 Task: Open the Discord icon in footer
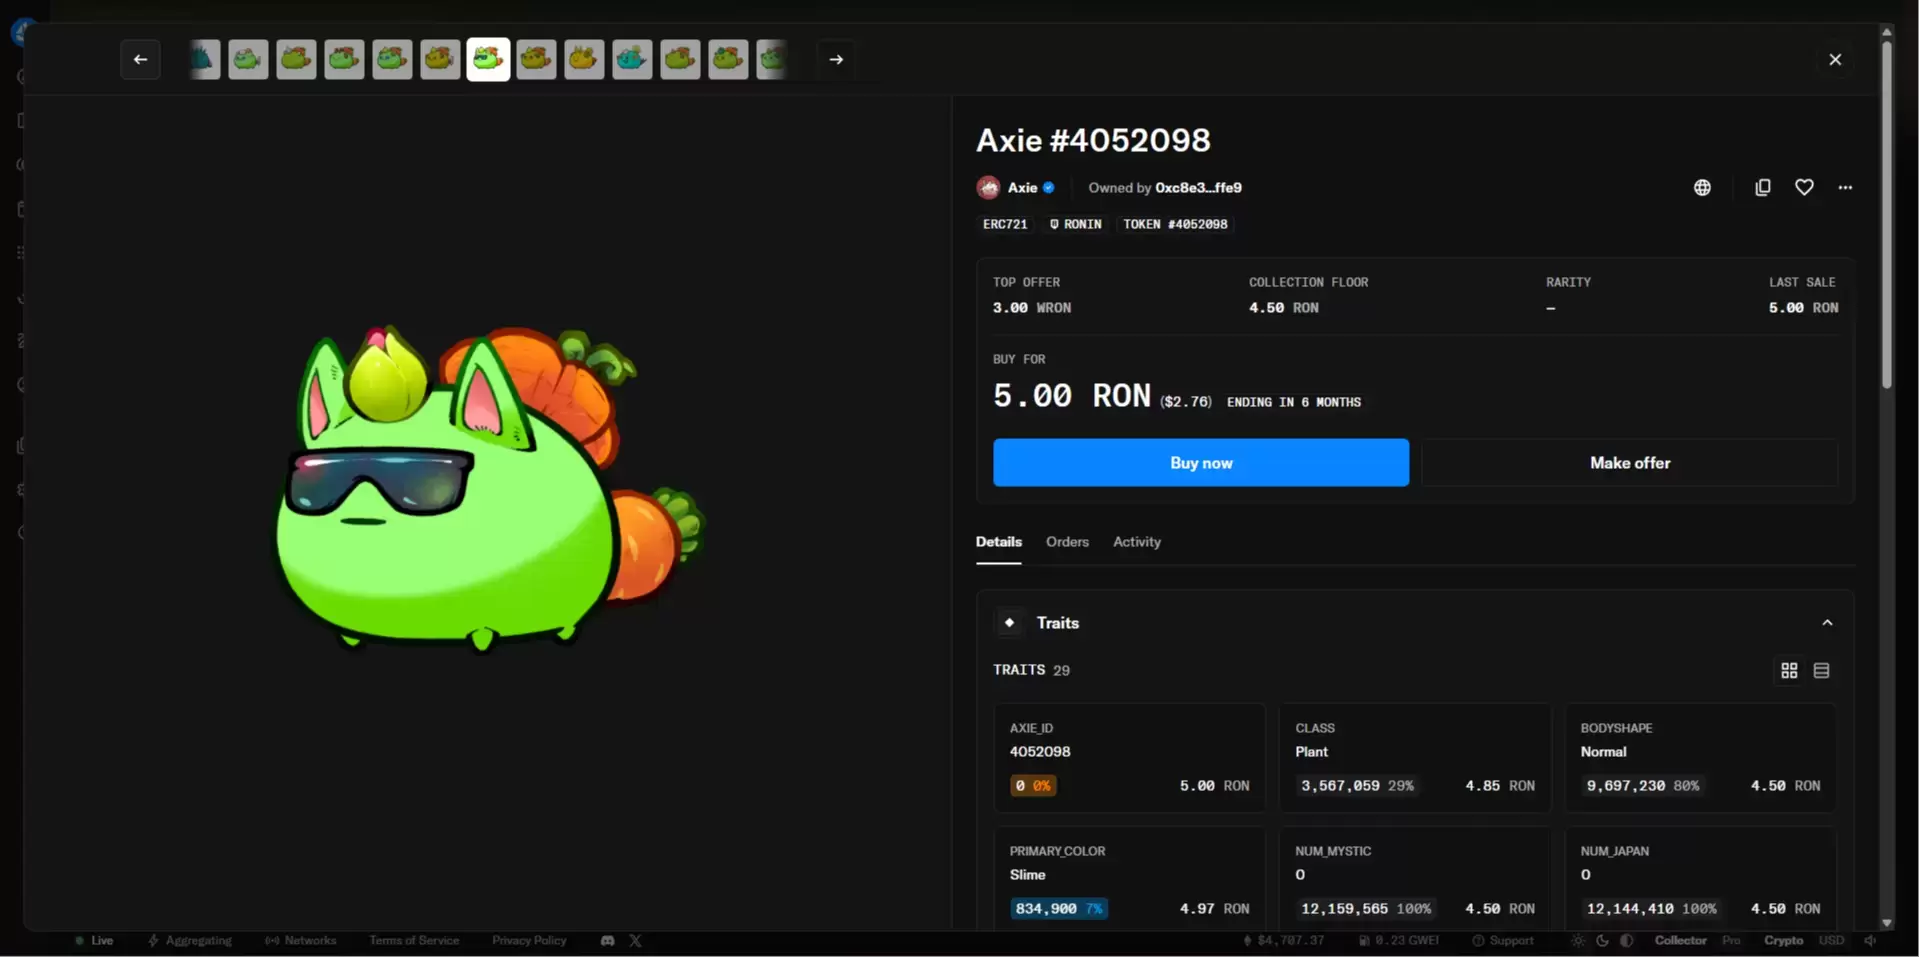point(607,941)
